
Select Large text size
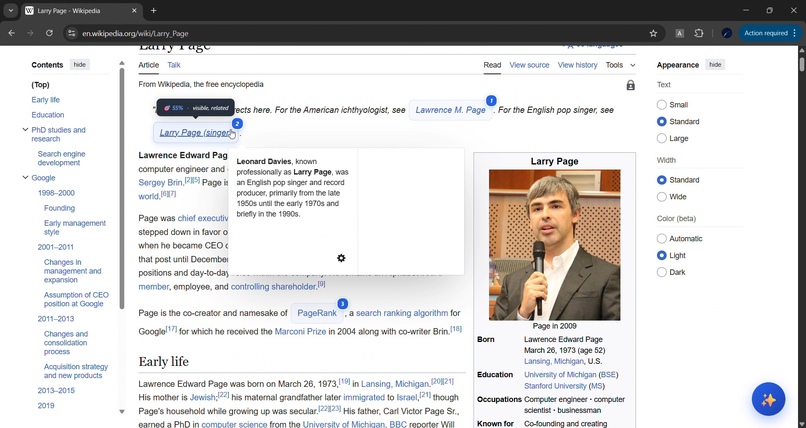pyautogui.click(x=662, y=139)
